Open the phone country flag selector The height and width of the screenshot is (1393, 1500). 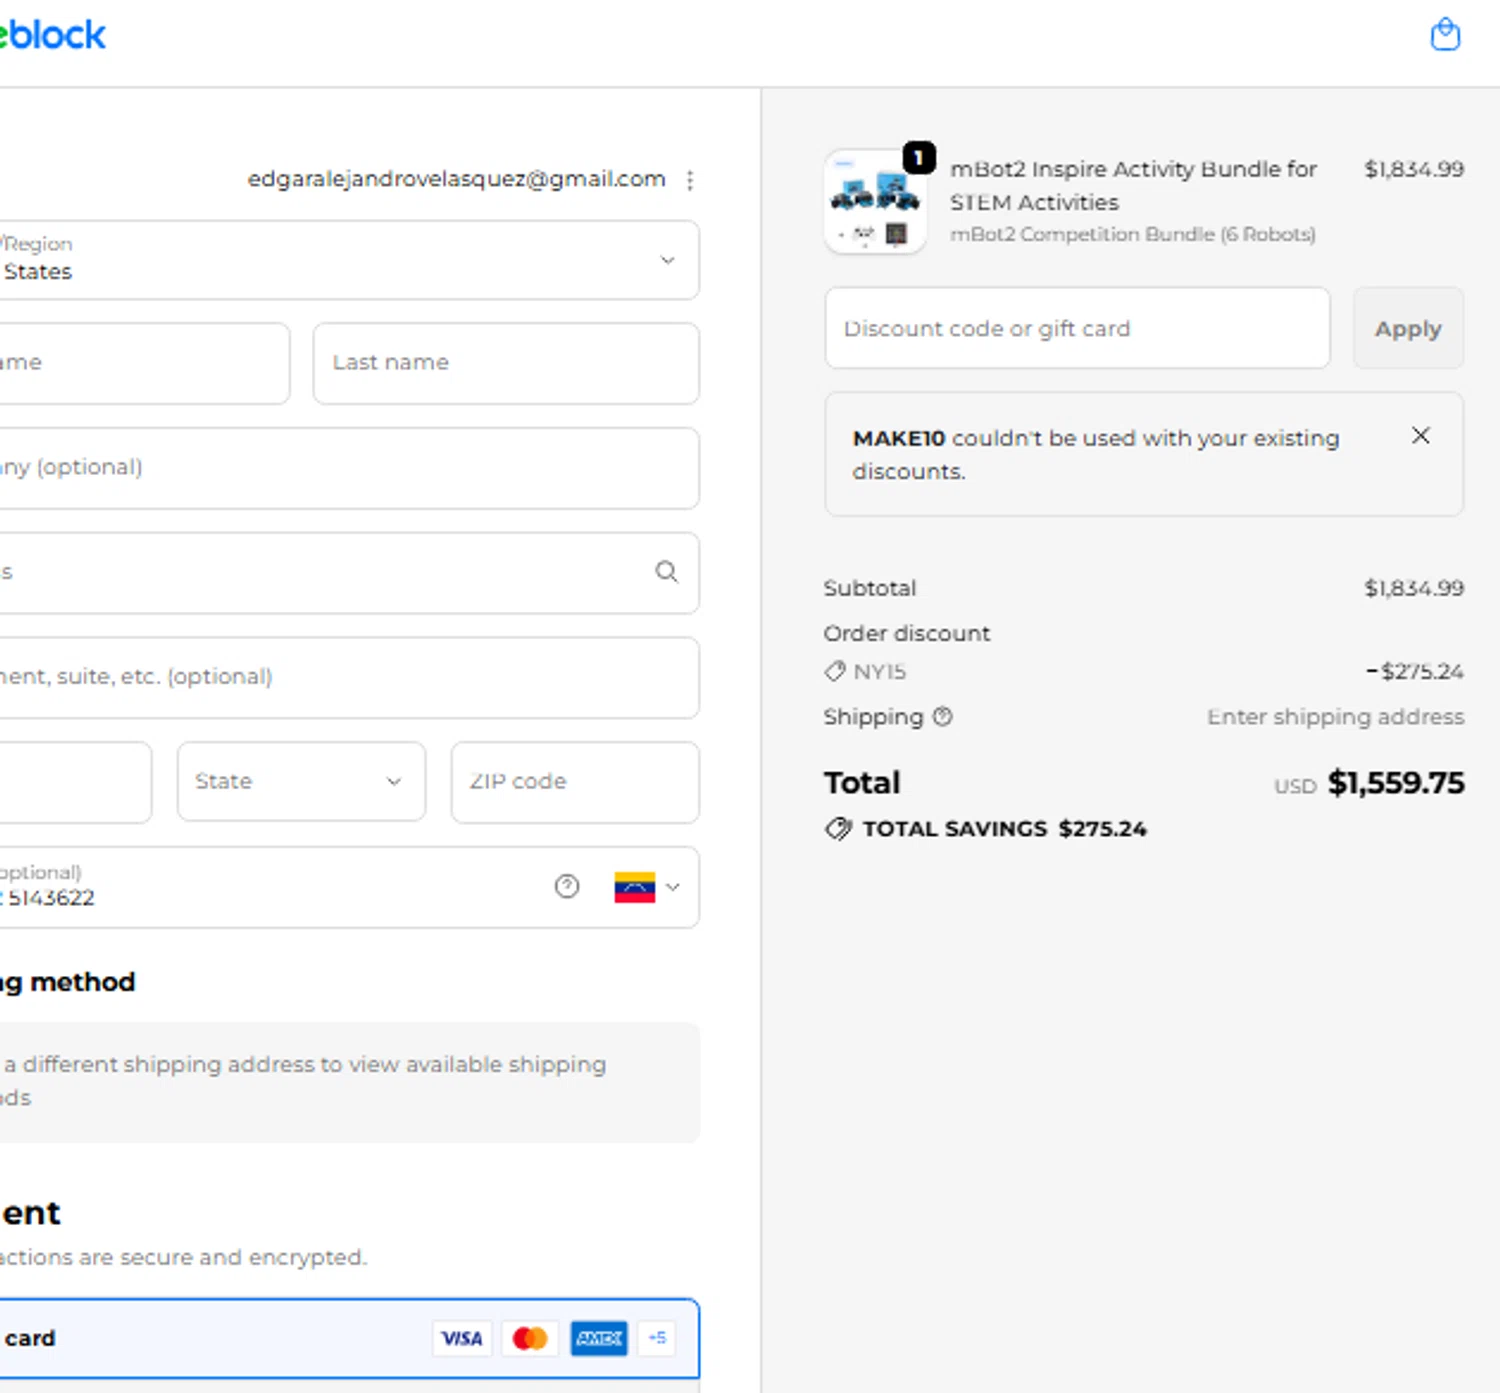[x=647, y=887]
